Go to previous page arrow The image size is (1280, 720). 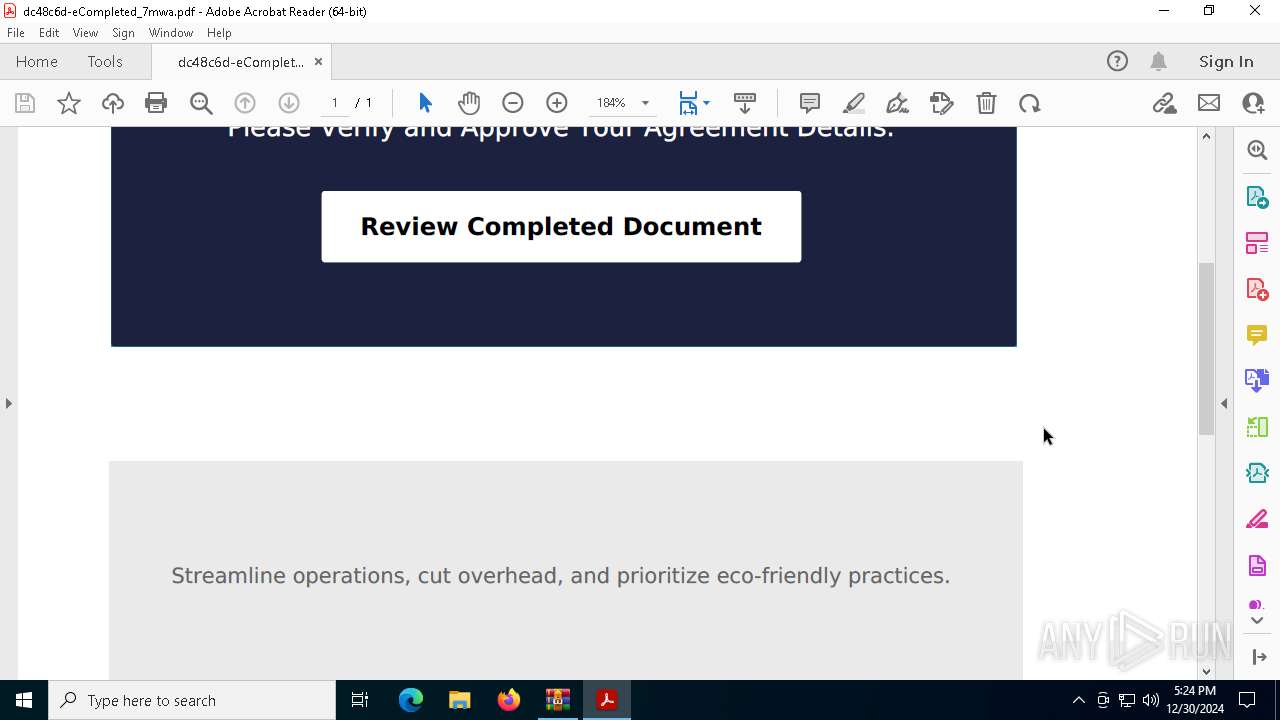tap(245, 103)
